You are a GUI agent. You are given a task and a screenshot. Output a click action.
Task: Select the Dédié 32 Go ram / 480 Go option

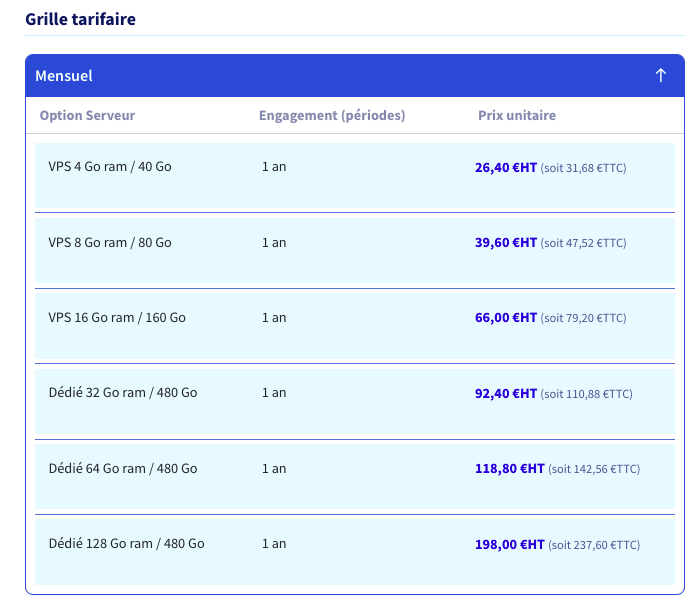click(x=355, y=401)
